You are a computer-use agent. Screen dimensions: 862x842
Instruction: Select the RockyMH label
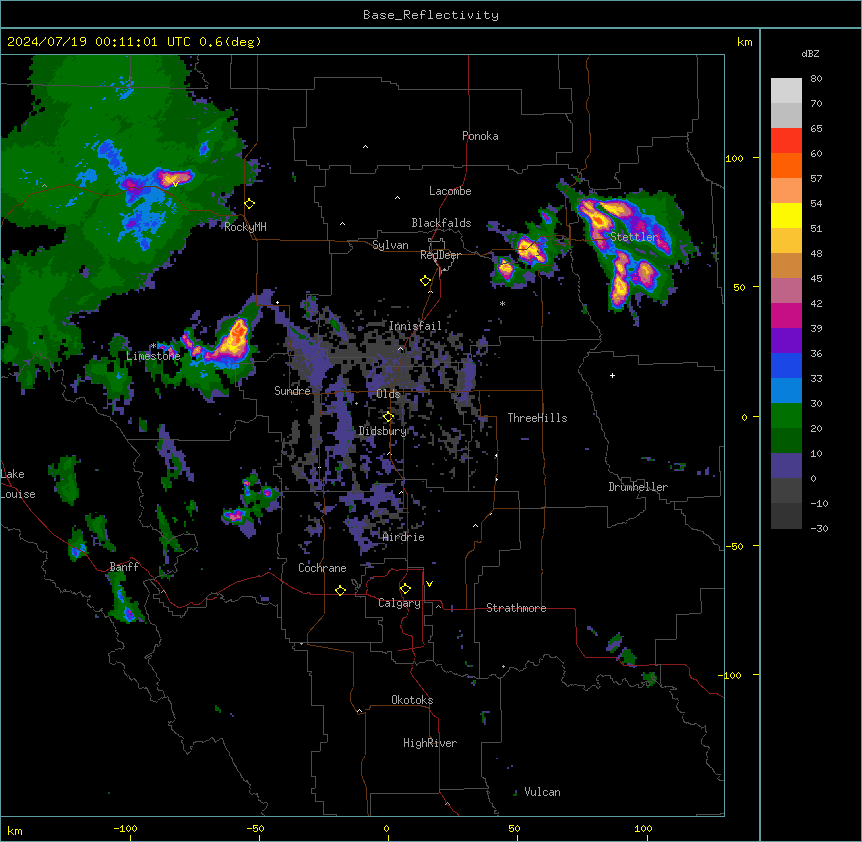[245, 227]
